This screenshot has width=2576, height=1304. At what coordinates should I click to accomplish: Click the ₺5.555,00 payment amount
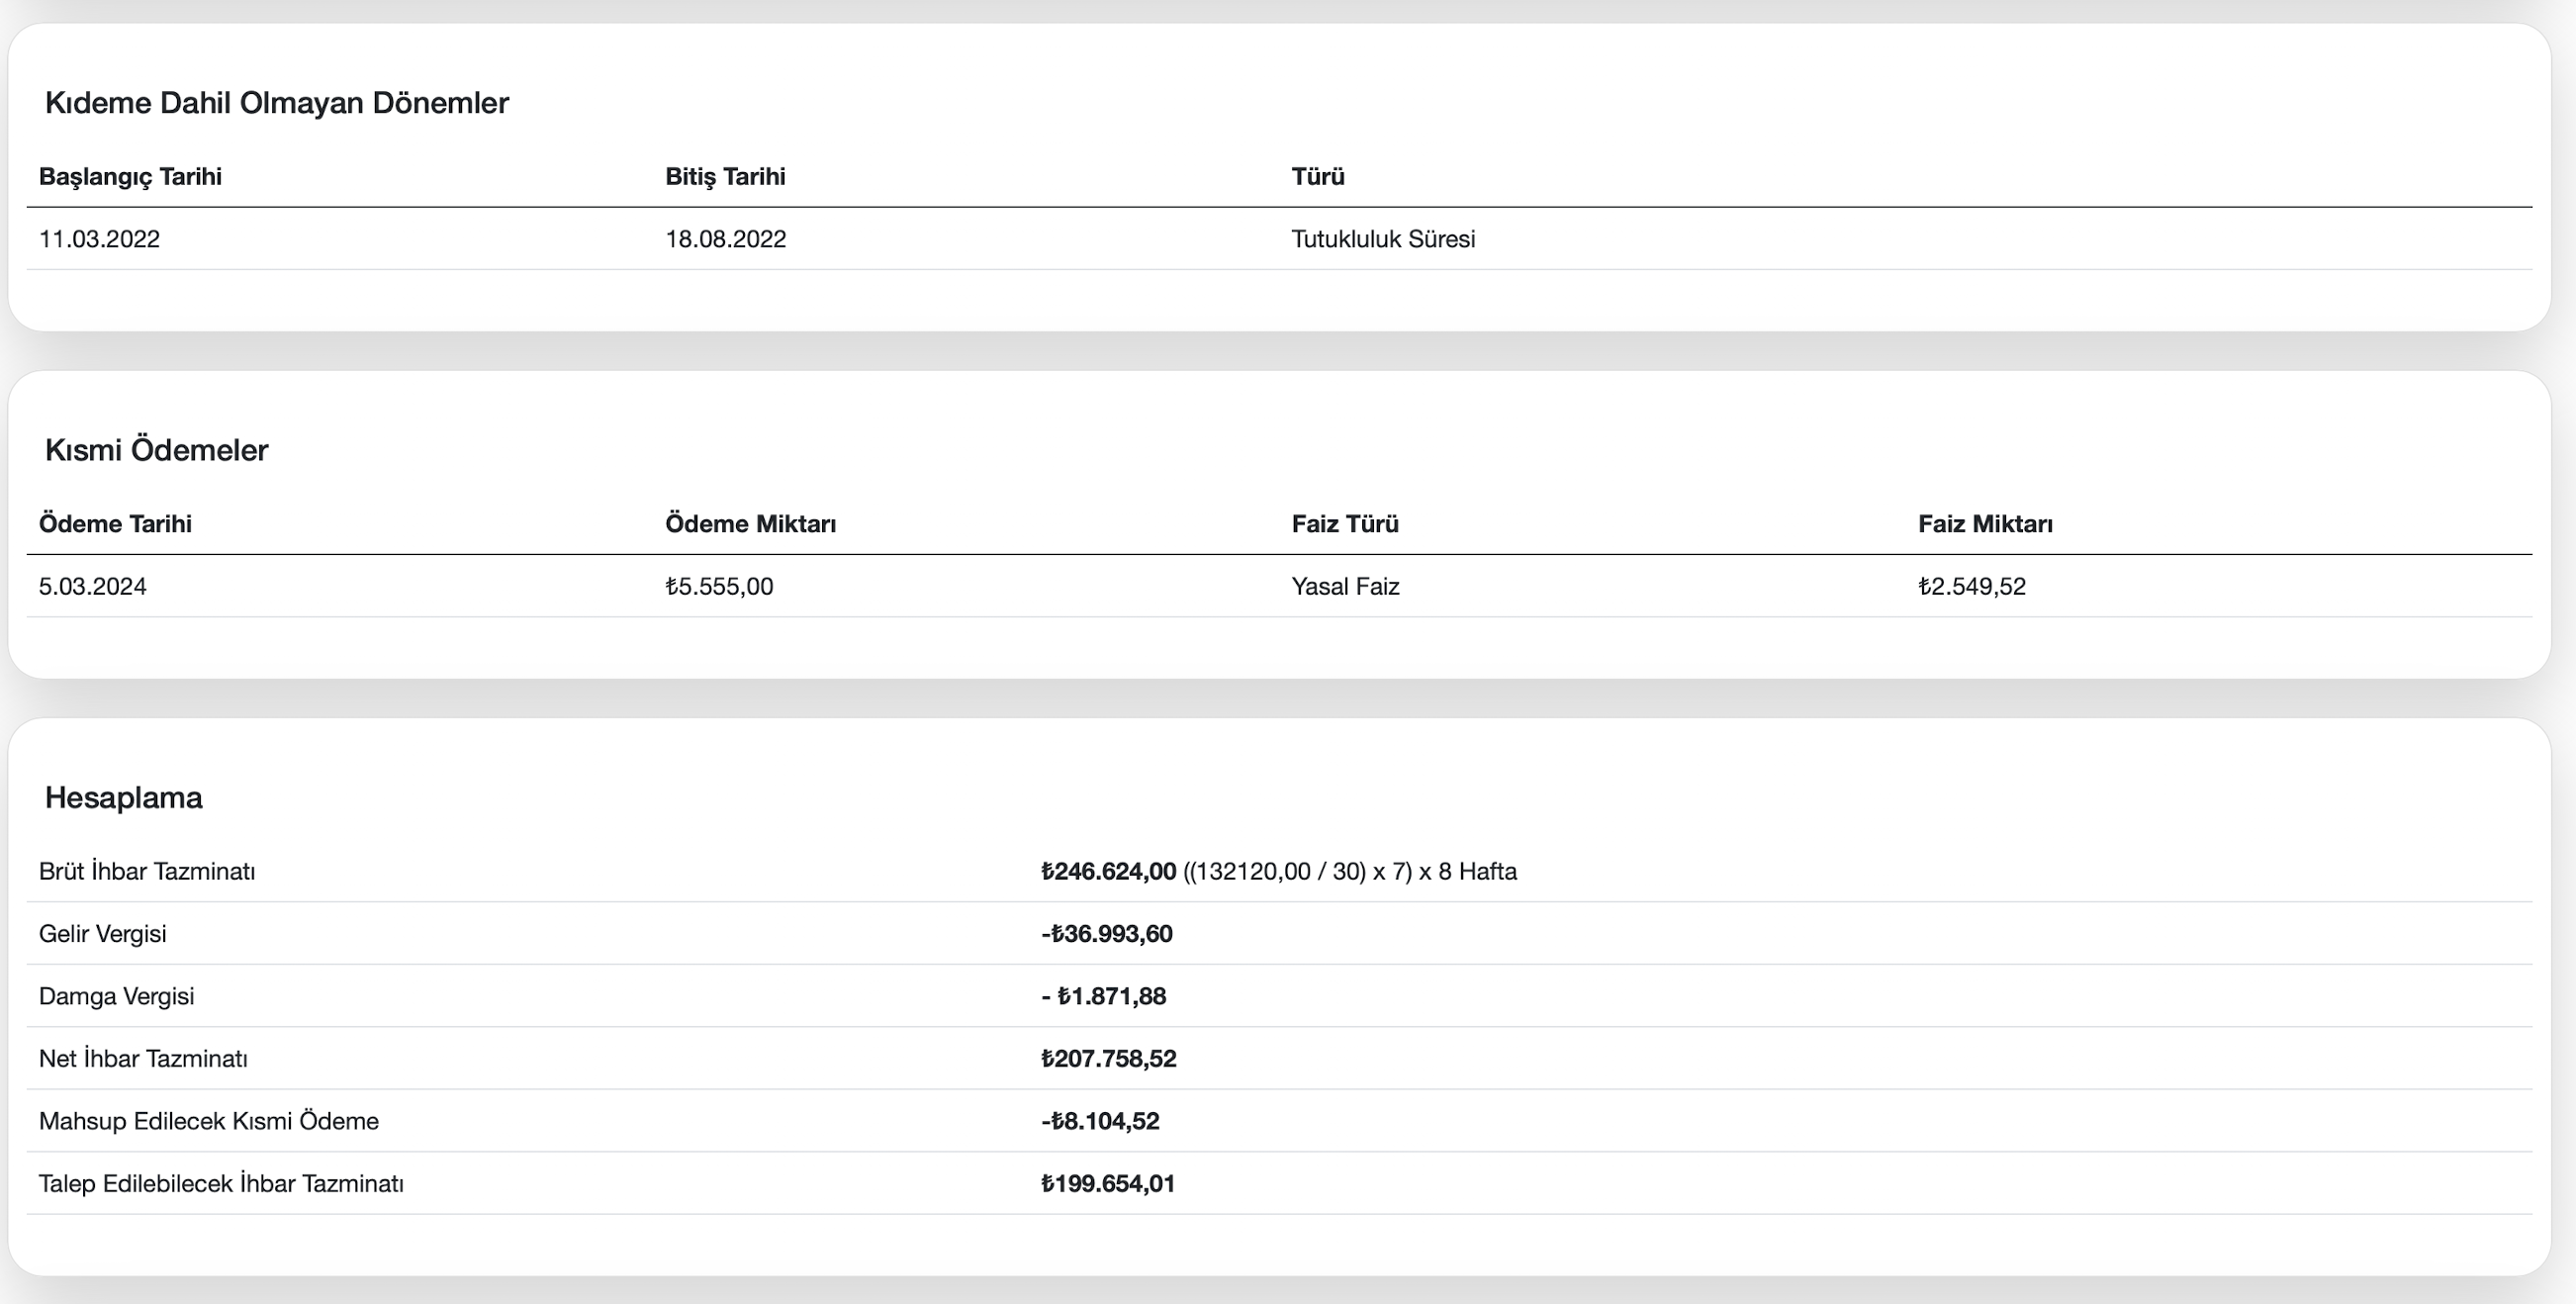pyautogui.click(x=719, y=586)
